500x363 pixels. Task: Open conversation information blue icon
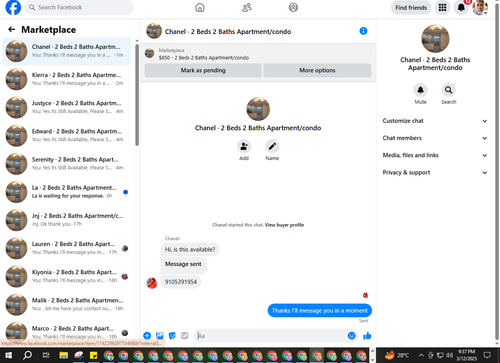pyautogui.click(x=363, y=31)
